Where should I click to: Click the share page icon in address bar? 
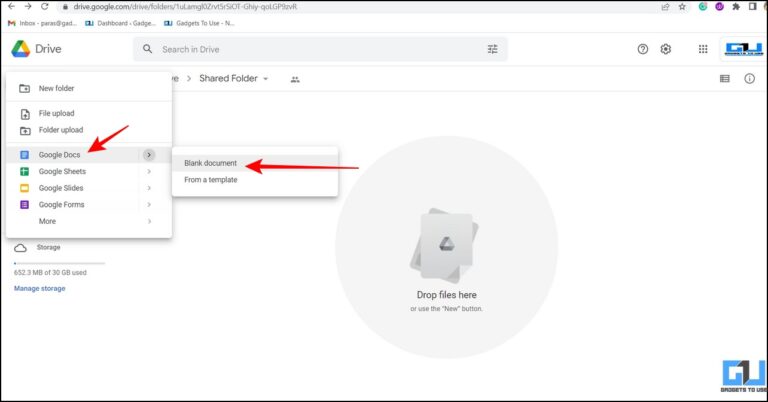665,7
